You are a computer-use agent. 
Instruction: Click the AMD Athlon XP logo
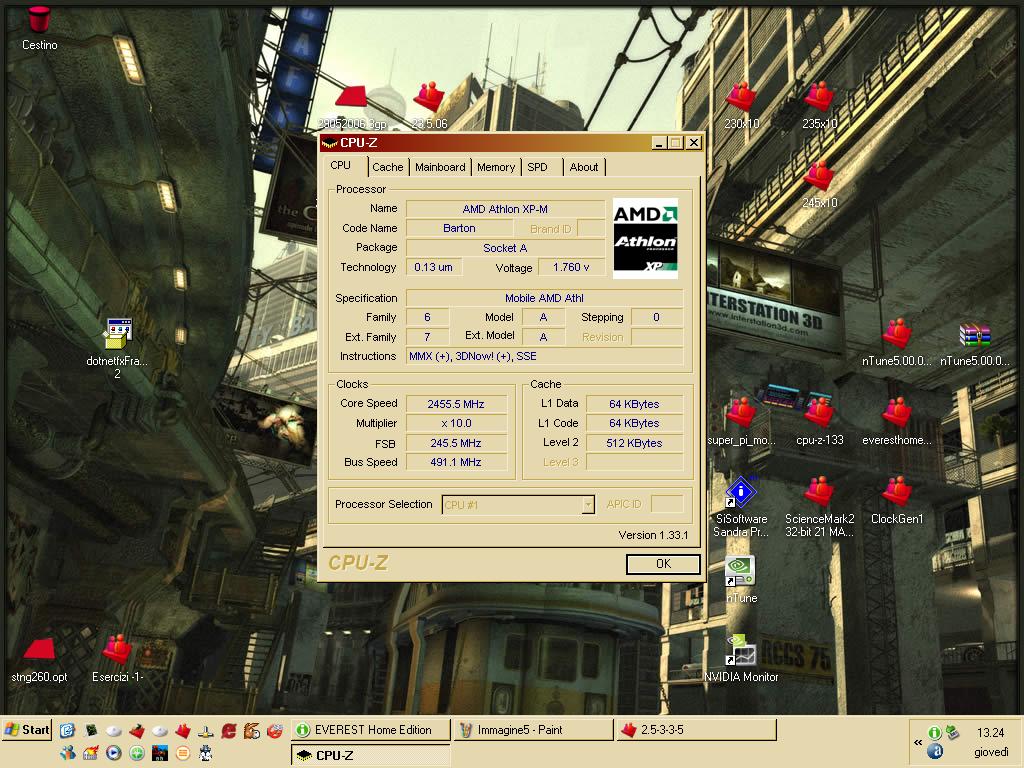click(x=645, y=238)
